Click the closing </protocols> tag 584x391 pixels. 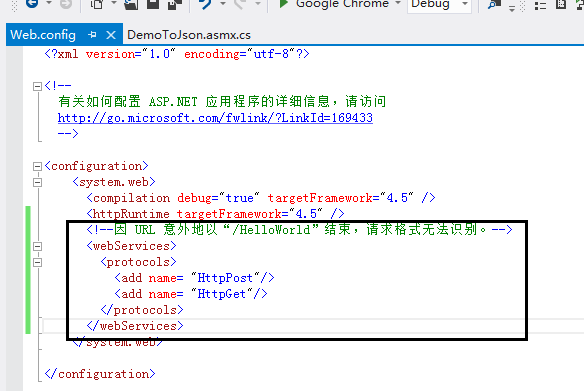pos(142,310)
